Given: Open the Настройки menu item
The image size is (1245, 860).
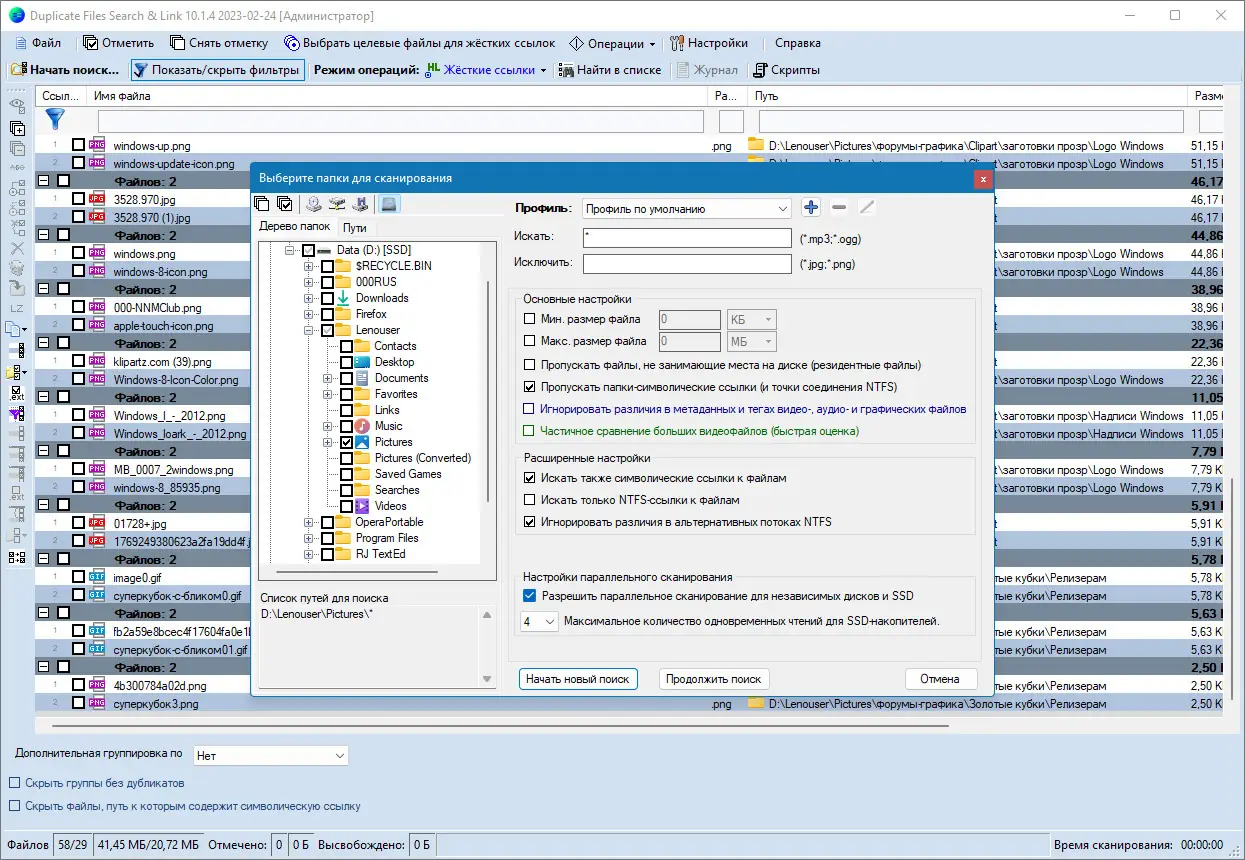Looking at the screenshot, I should [x=709, y=43].
